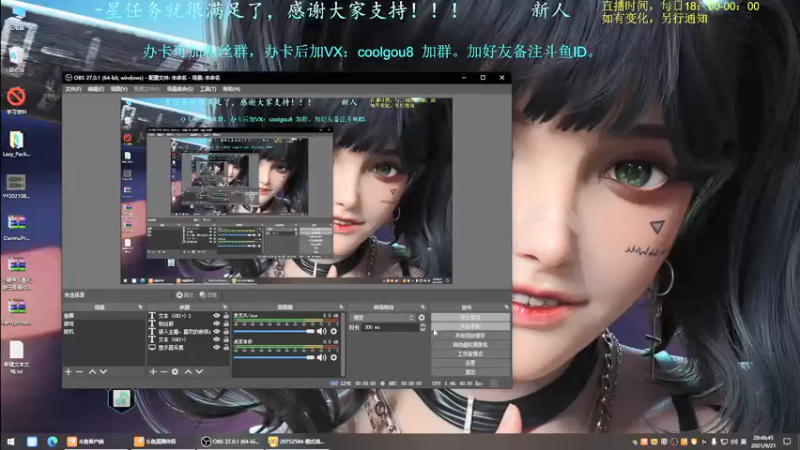Pop out the 转场特效 dock panel
Image resolution: width=800 pixels, height=450 pixels.
pyautogui.click(x=422, y=307)
